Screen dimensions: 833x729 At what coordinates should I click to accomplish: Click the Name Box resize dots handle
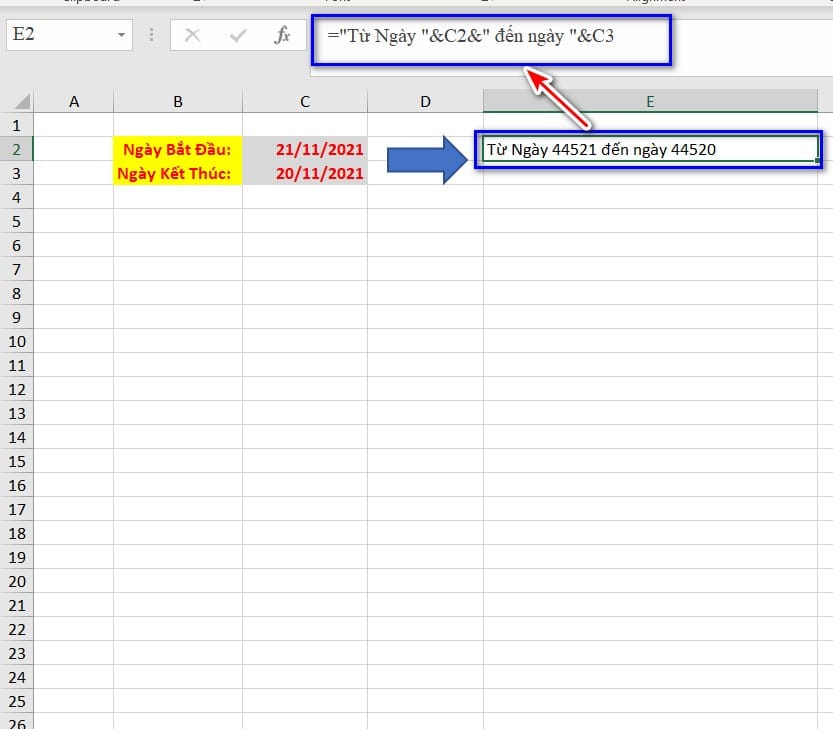[x=152, y=35]
